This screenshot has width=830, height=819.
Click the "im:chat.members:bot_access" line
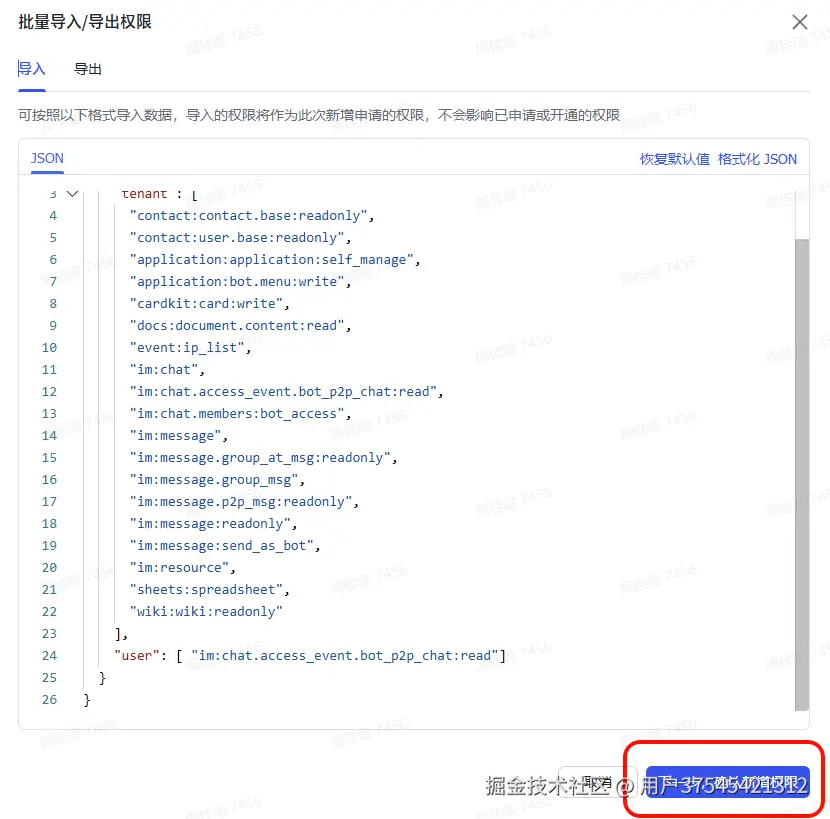tap(240, 413)
